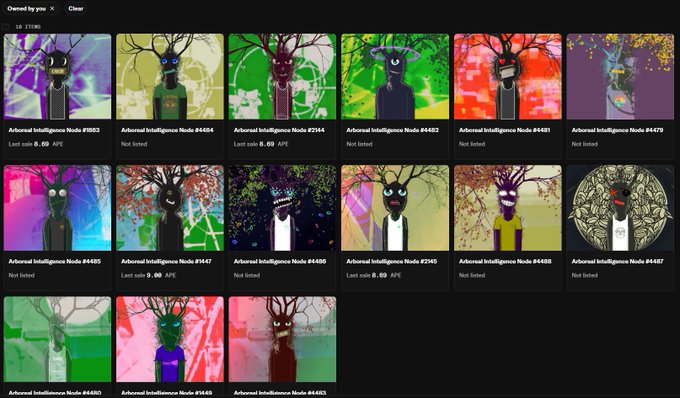The width and height of the screenshot is (680, 398).
Task: Click the 10 ITEMS count text
Action: click(28, 27)
